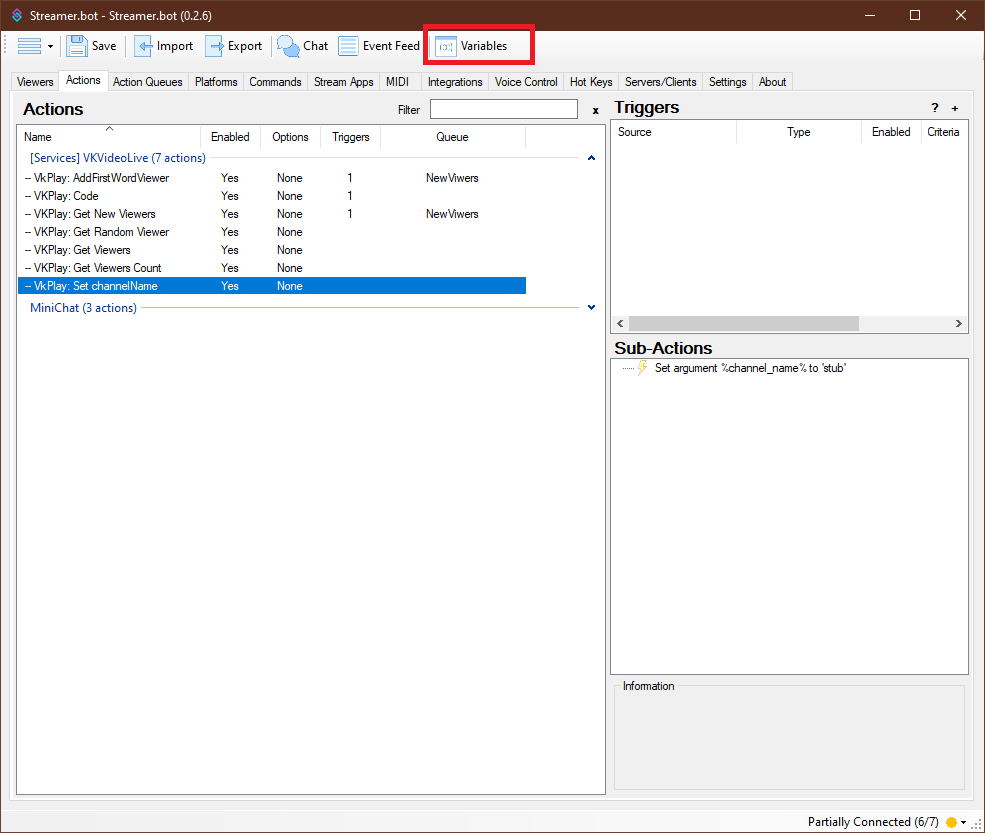985x833 pixels.
Task: Click the Triggers scrollbar left arrow
Action: pos(621,324)
